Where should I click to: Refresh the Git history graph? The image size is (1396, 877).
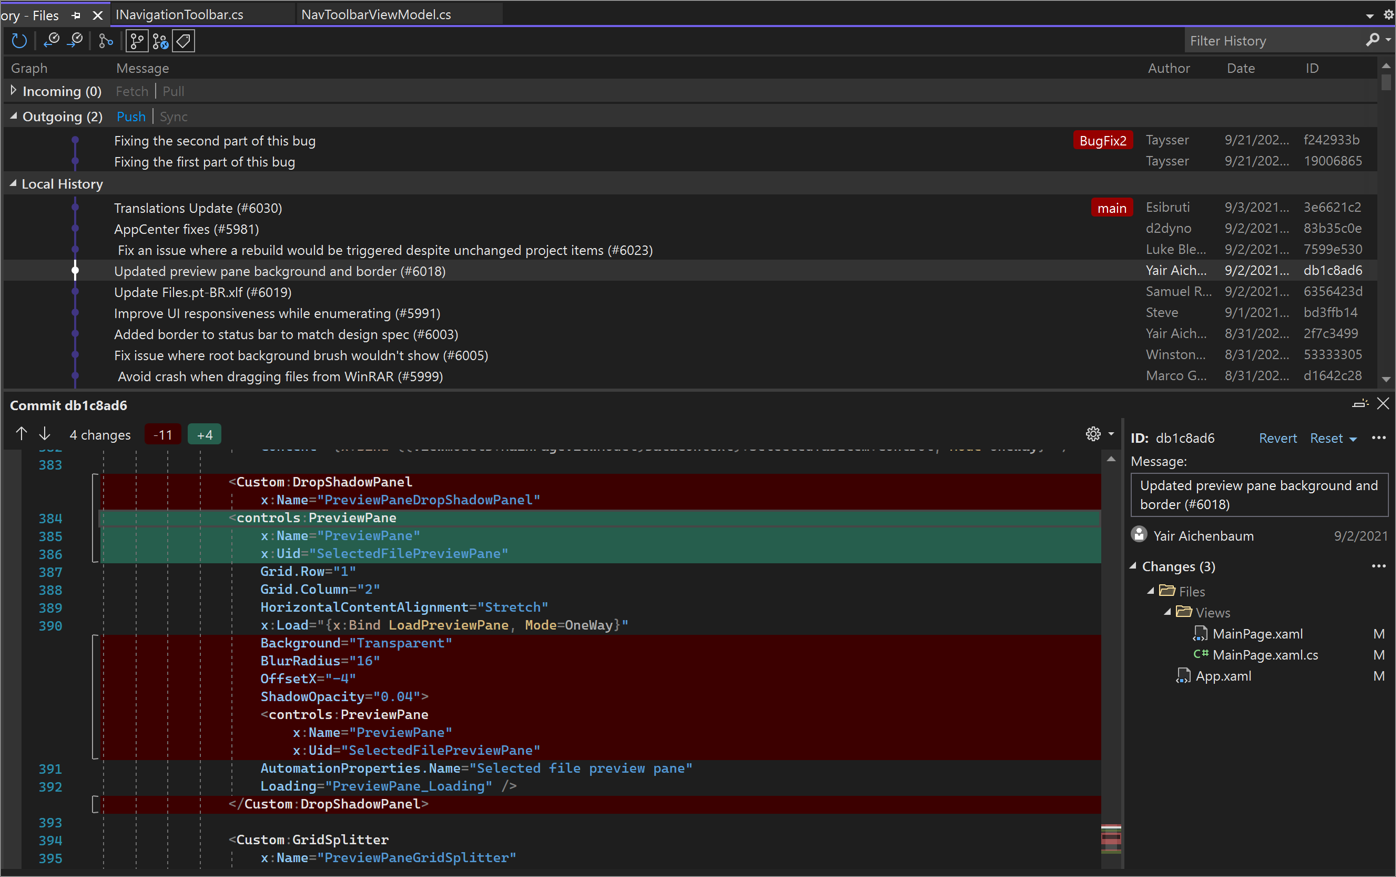(18, 40)
